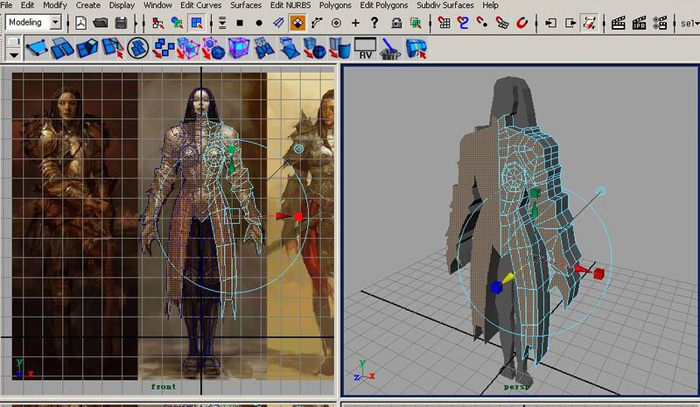This screenshot has height=407, width=700.
Task: Click the paint bucket brush shelf icon
Action: (x=391, y=48)
